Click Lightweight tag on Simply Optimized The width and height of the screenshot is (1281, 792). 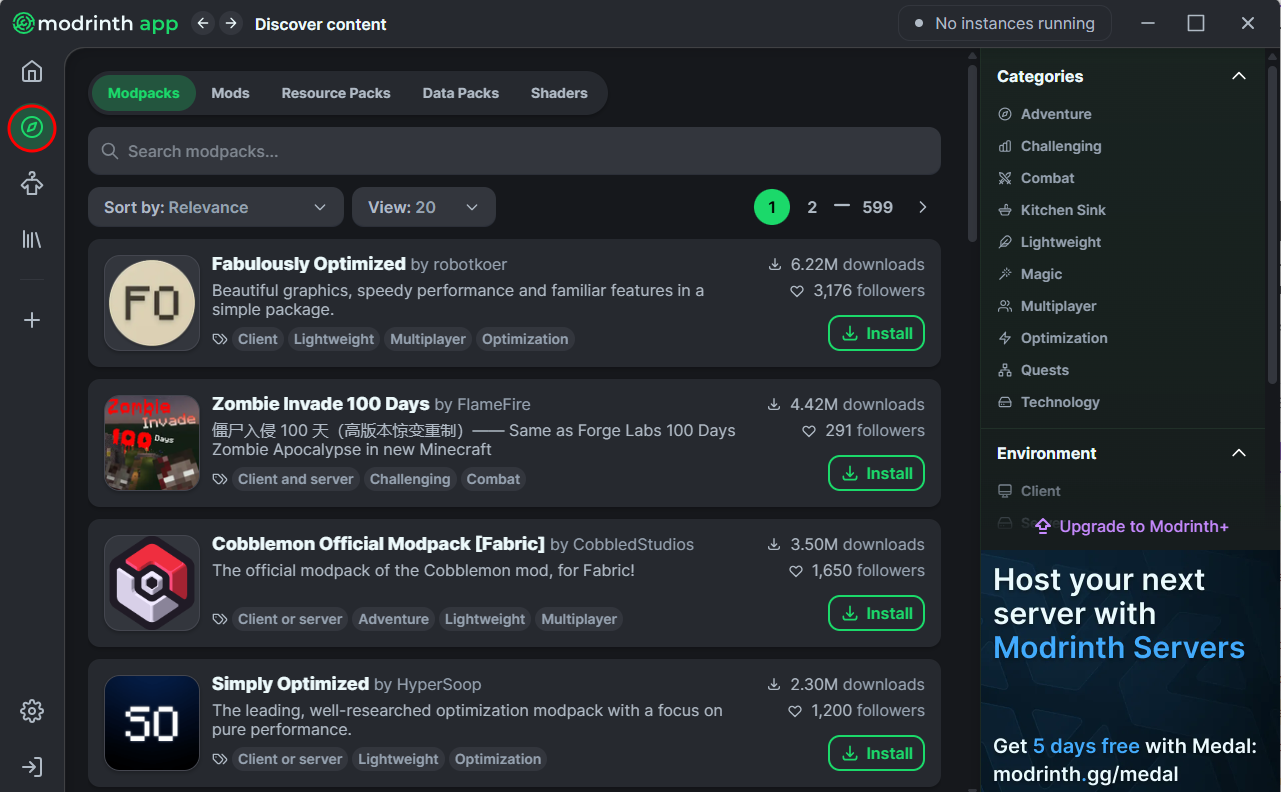pyautogui.click(x=398, y=759)
